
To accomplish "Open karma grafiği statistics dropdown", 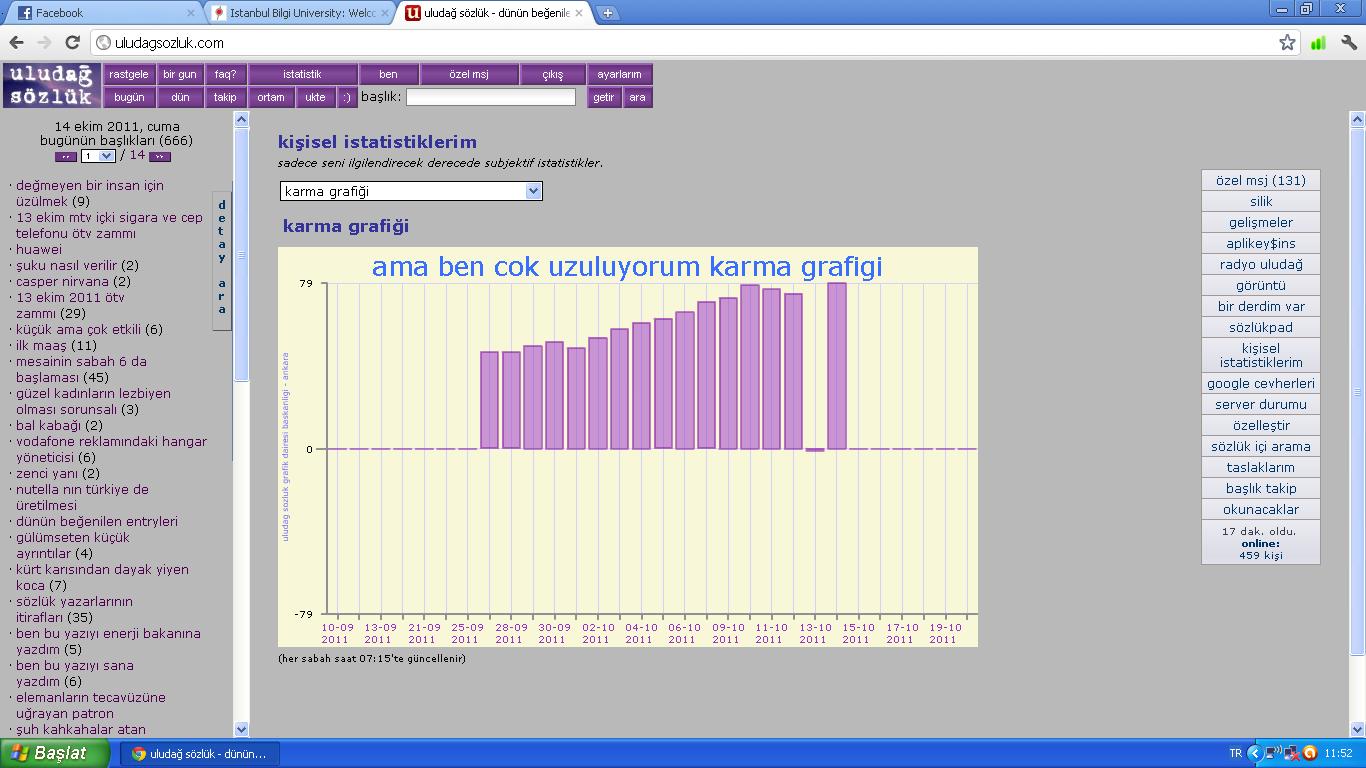I will [x=411, y=191].
